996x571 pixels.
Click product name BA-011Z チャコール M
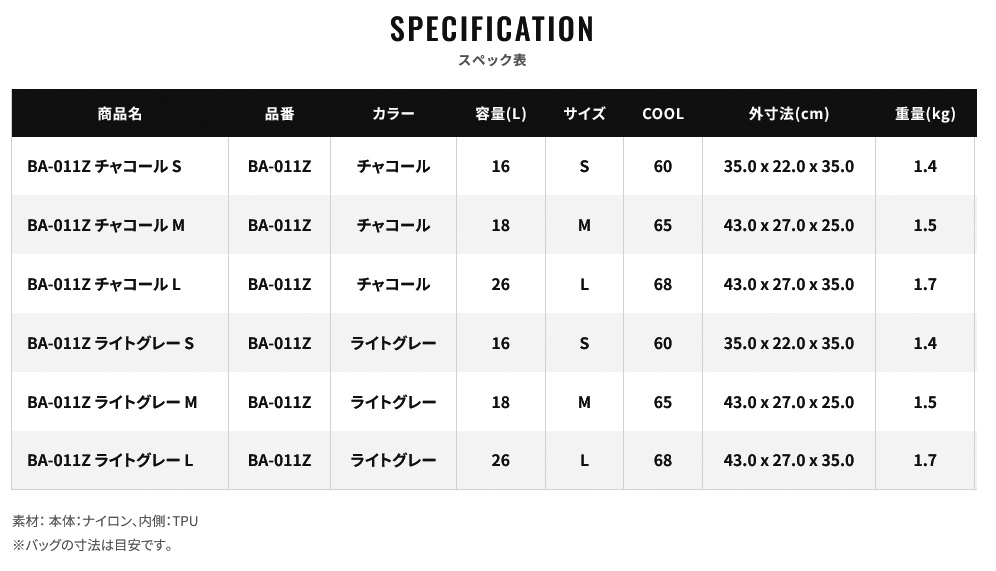click(x=106, y=225)
